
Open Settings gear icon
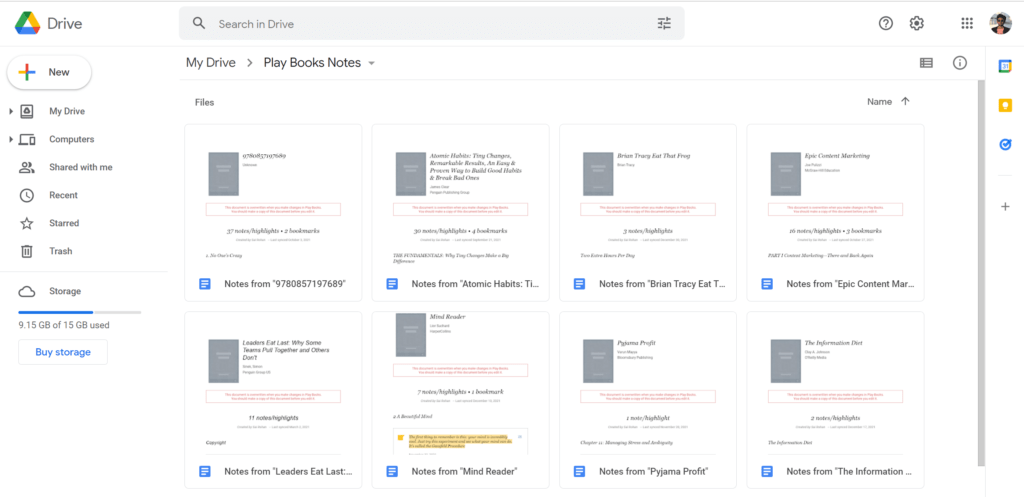coord(917,24)
